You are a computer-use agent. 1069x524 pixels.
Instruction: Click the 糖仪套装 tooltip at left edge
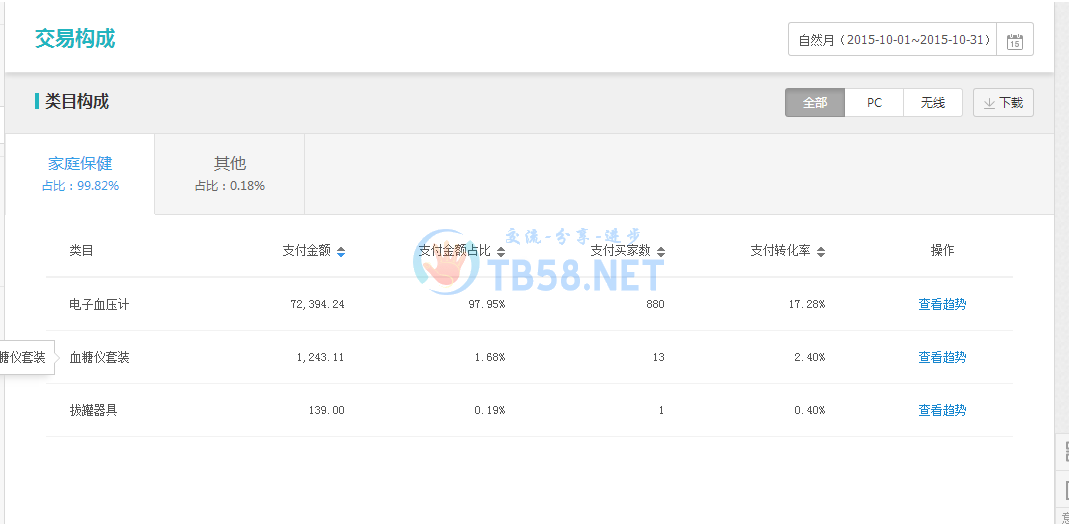pos(24,357)
